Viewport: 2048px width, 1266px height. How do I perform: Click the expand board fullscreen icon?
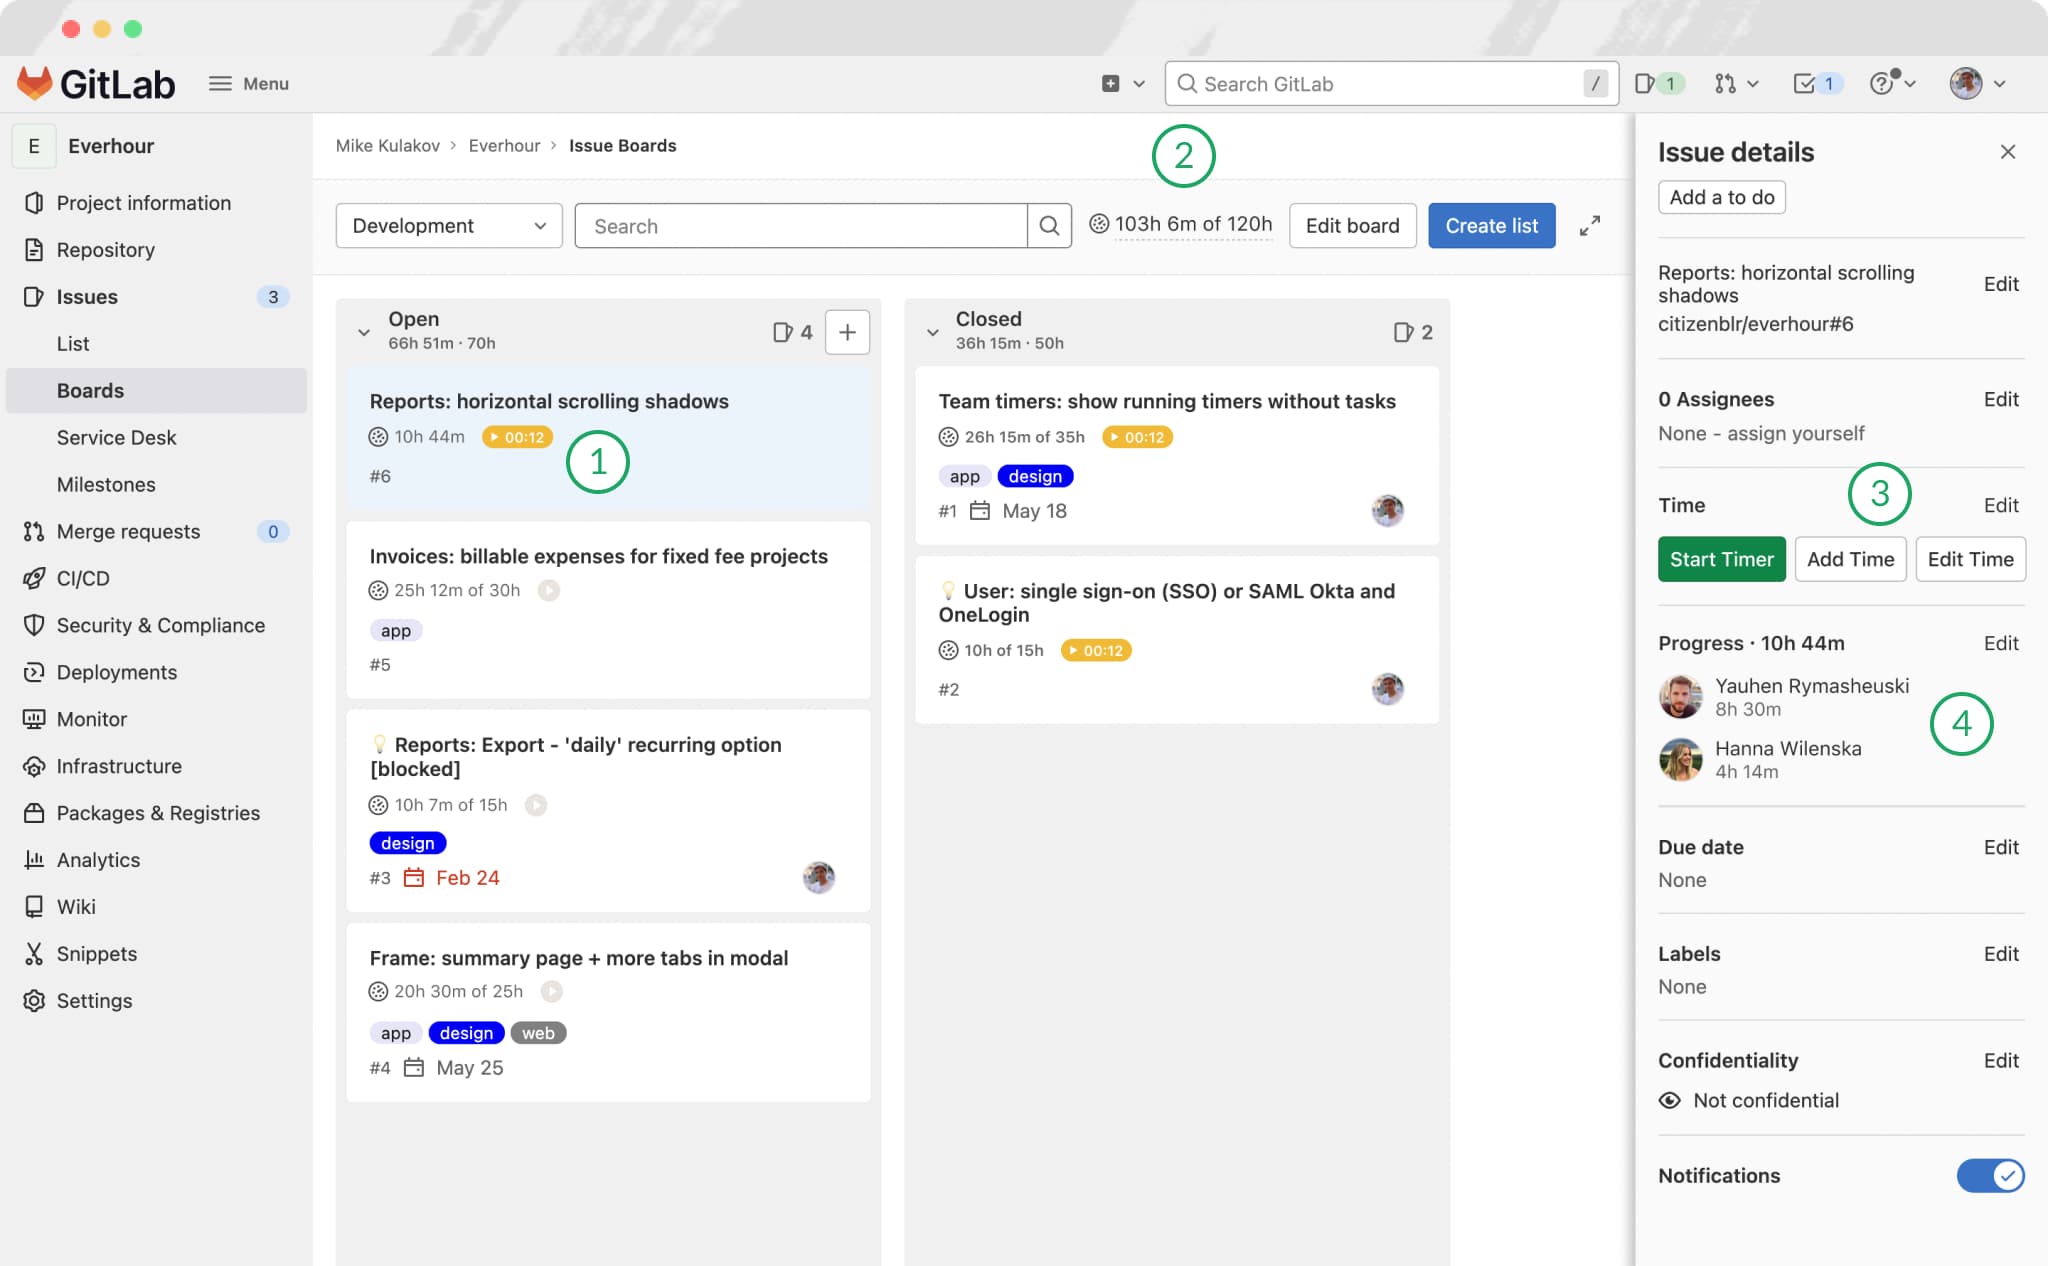tap(1590, 225)
